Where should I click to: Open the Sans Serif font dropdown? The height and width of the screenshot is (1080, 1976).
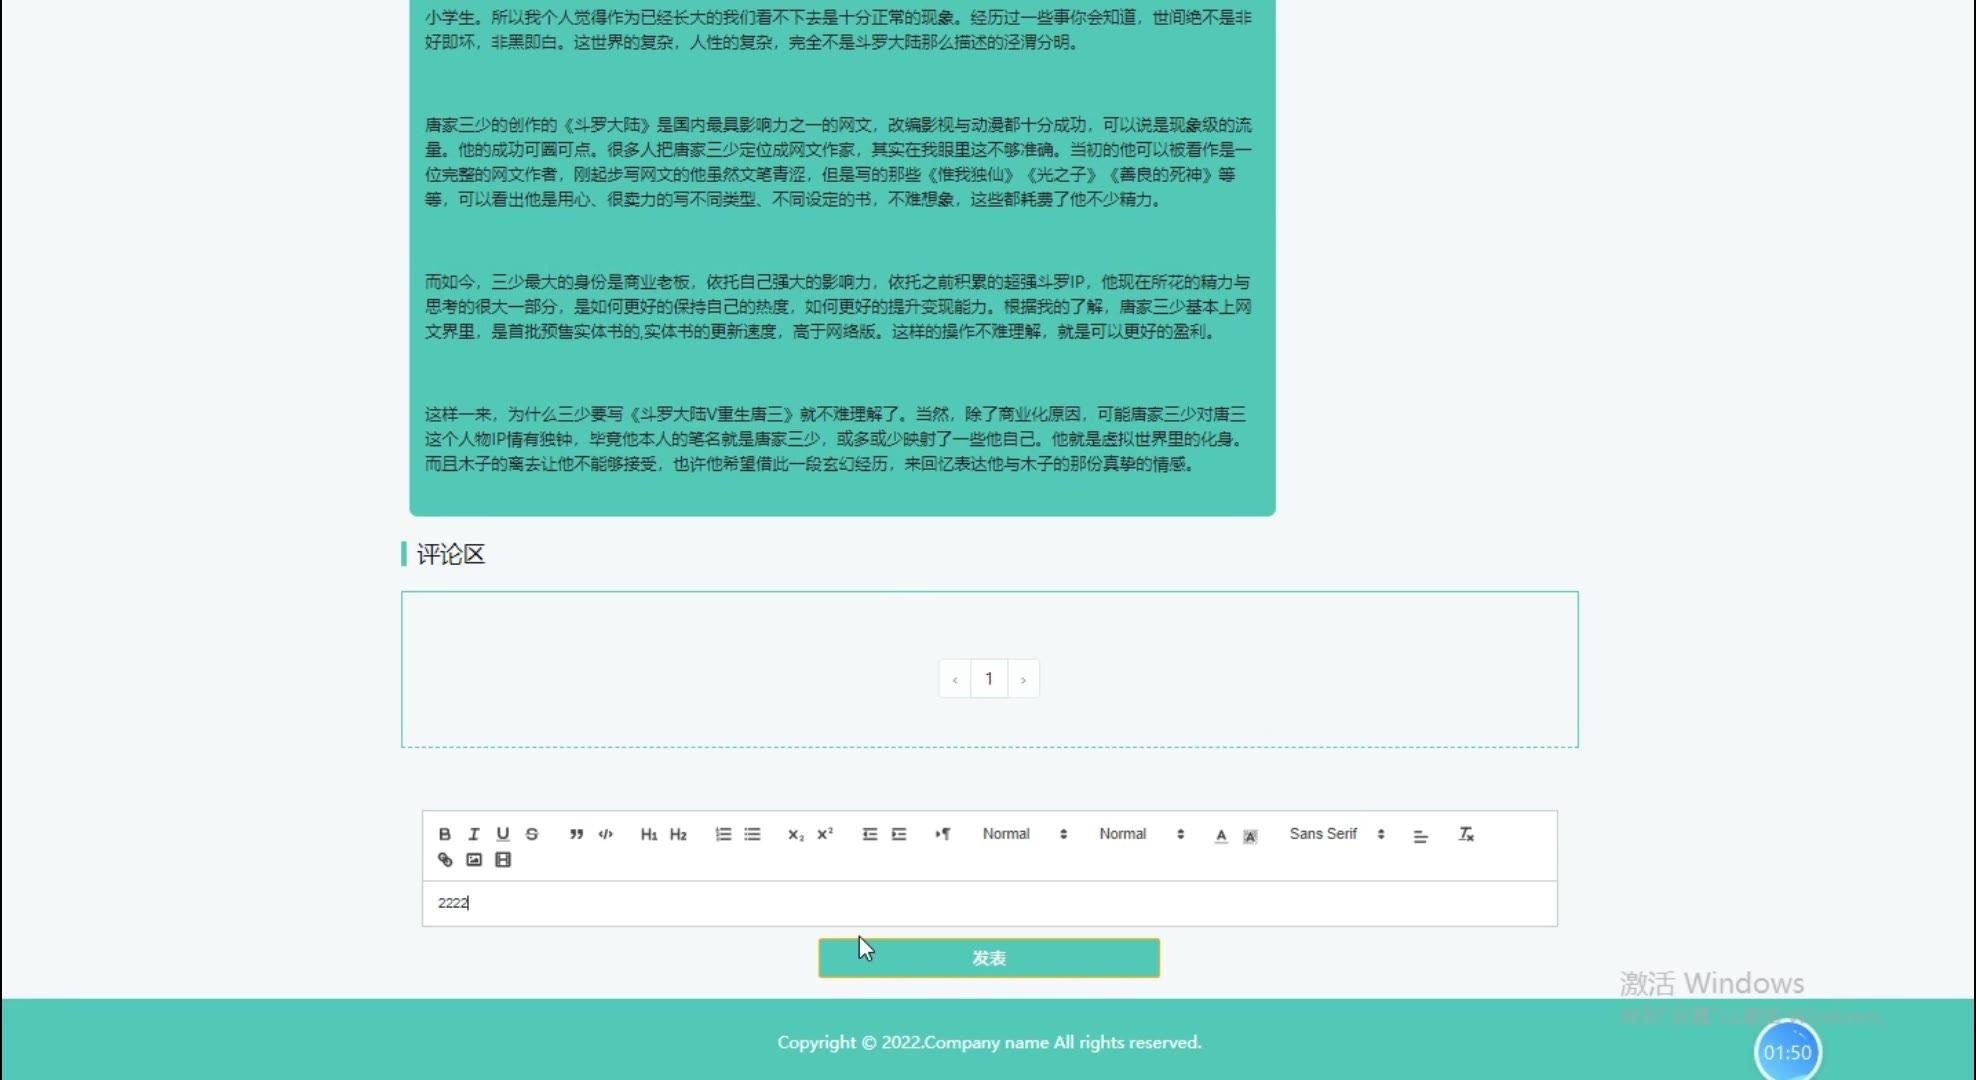coord(1336,834)
